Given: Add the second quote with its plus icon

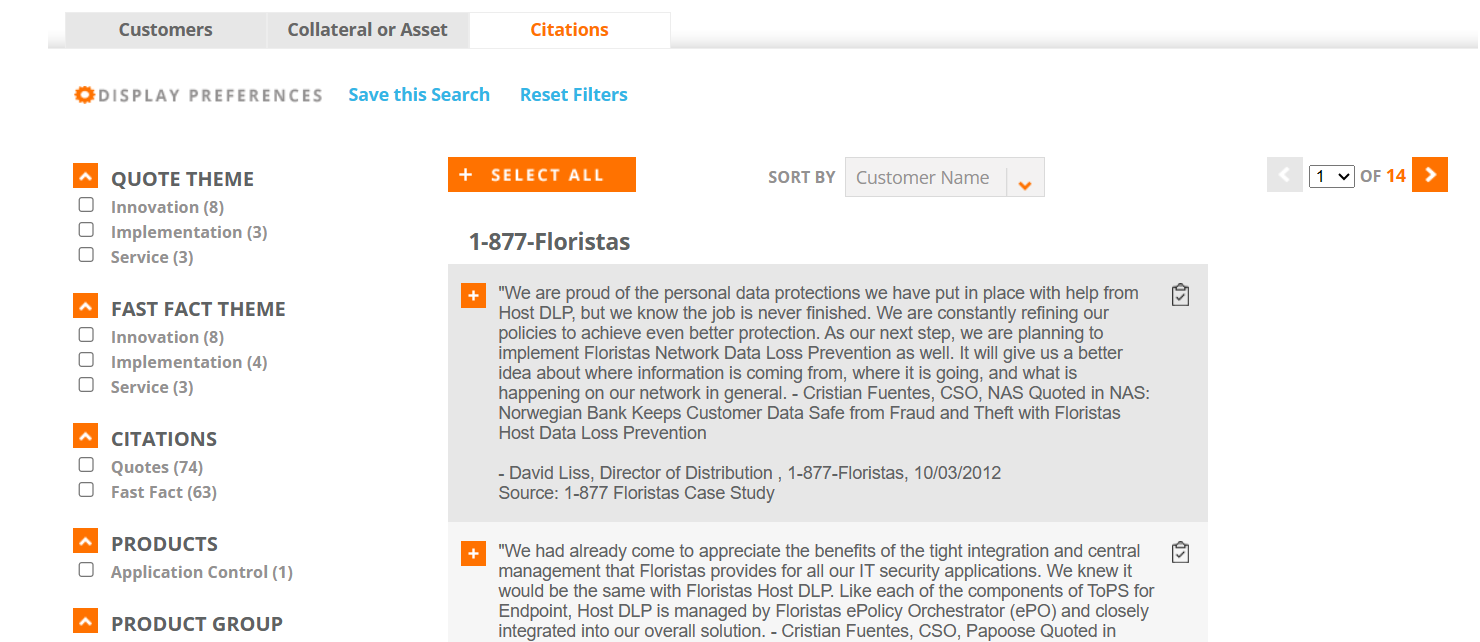Looking at the screenshot, I should coord(473,553).
